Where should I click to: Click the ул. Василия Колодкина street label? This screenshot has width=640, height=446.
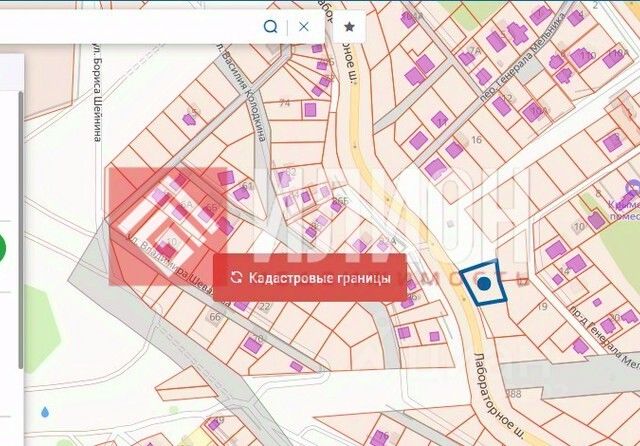[x=244, y=95]
